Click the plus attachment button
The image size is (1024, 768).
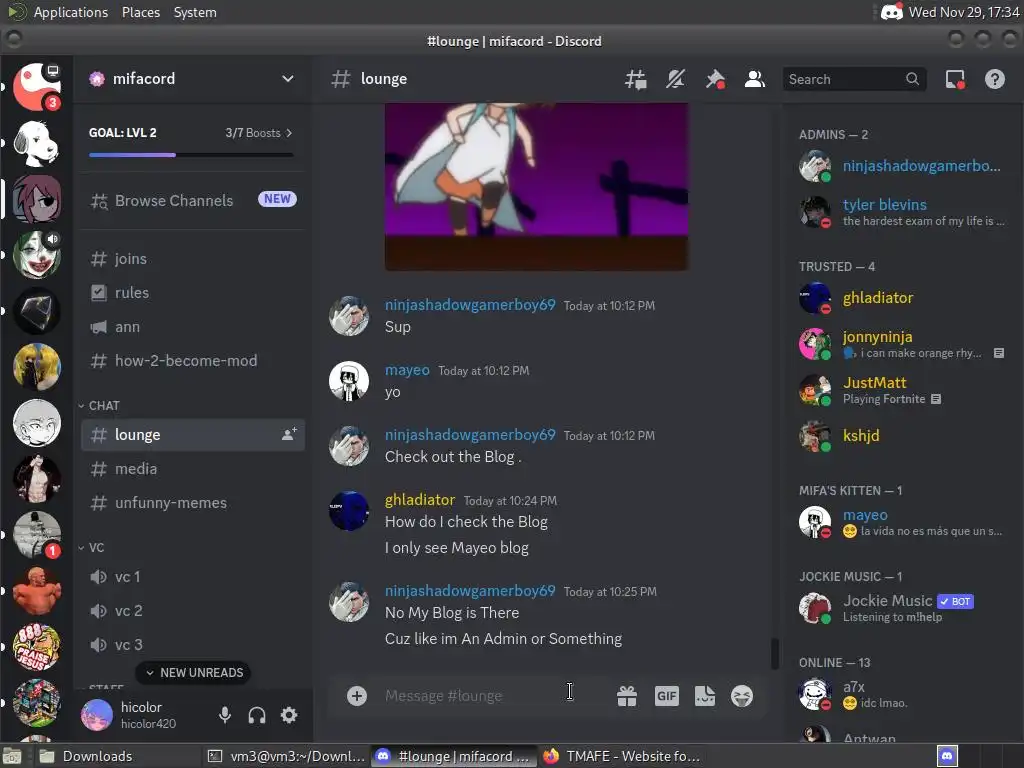357,696
